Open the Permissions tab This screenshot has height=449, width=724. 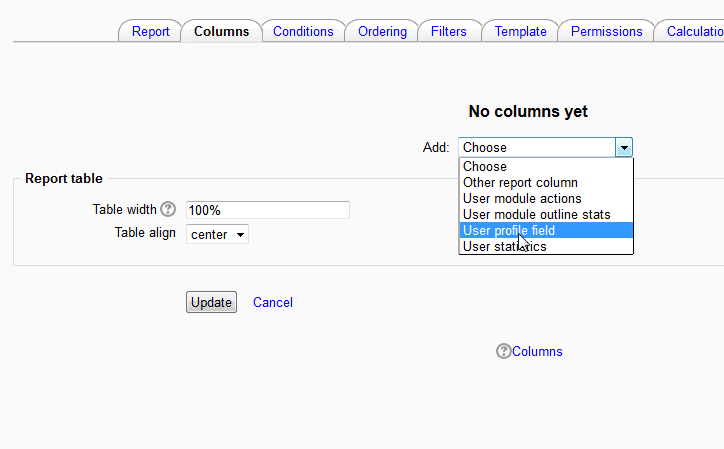coord(606,31)
